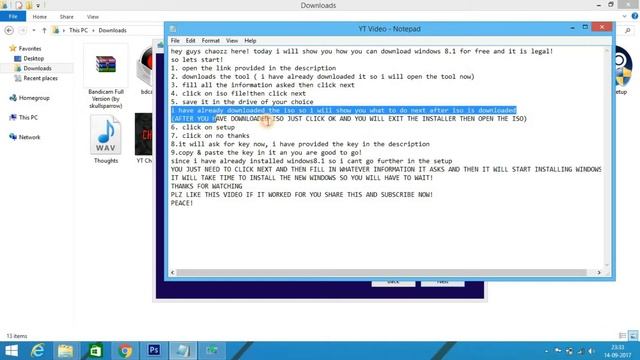
Task: Select the YT thumbnail image file
Action: pos(144,138)
